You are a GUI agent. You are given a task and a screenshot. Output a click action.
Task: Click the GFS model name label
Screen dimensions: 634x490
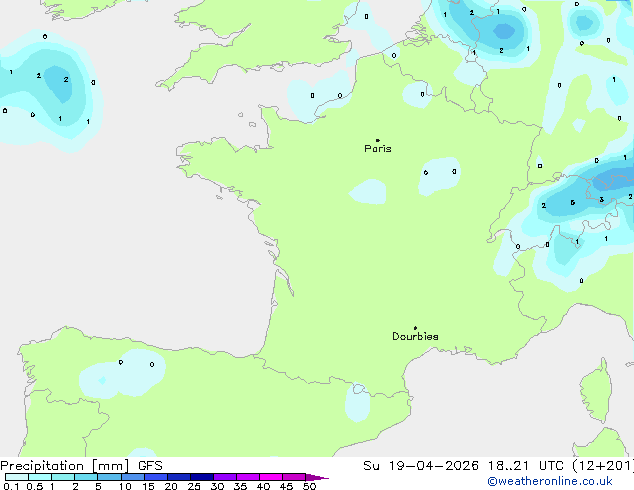pyautogui.click(x=150, y=466)
